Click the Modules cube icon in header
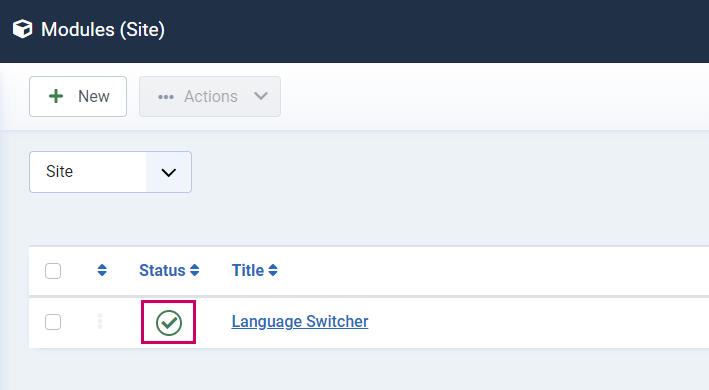The image size is (709, 390). pos(22,29)
